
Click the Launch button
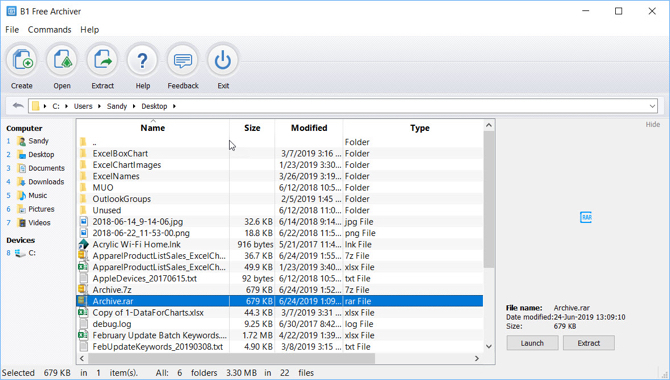pyautogui.click(x=532, y=343)
